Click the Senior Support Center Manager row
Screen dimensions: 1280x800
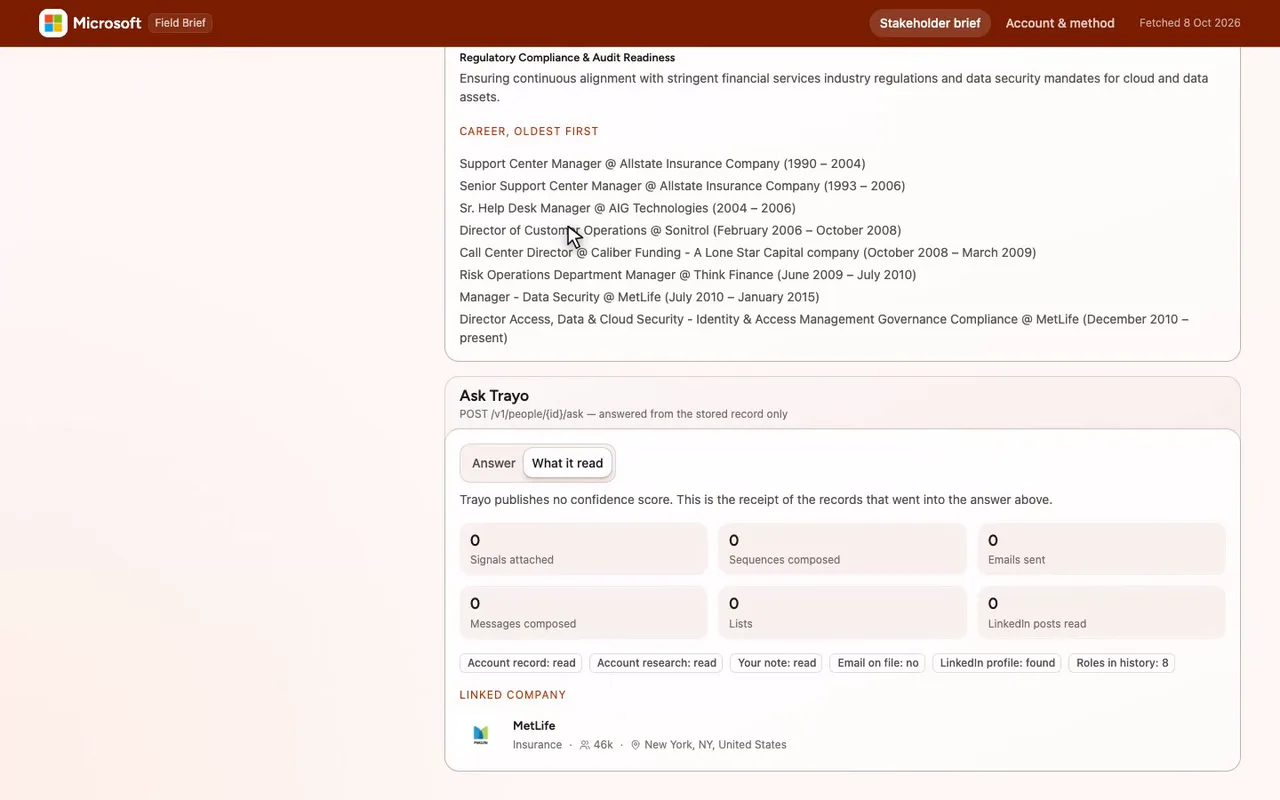click(x=682, y=186)
